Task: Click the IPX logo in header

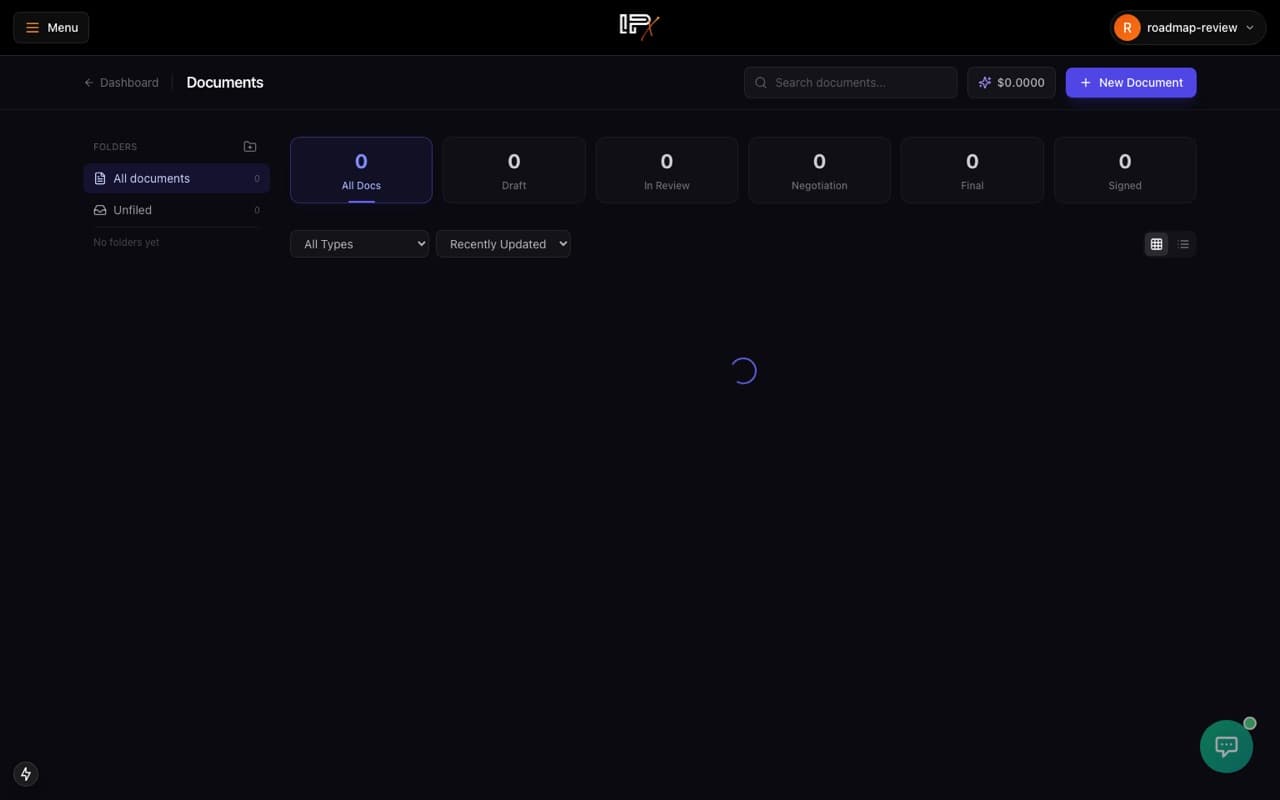Action: point(639,27)
